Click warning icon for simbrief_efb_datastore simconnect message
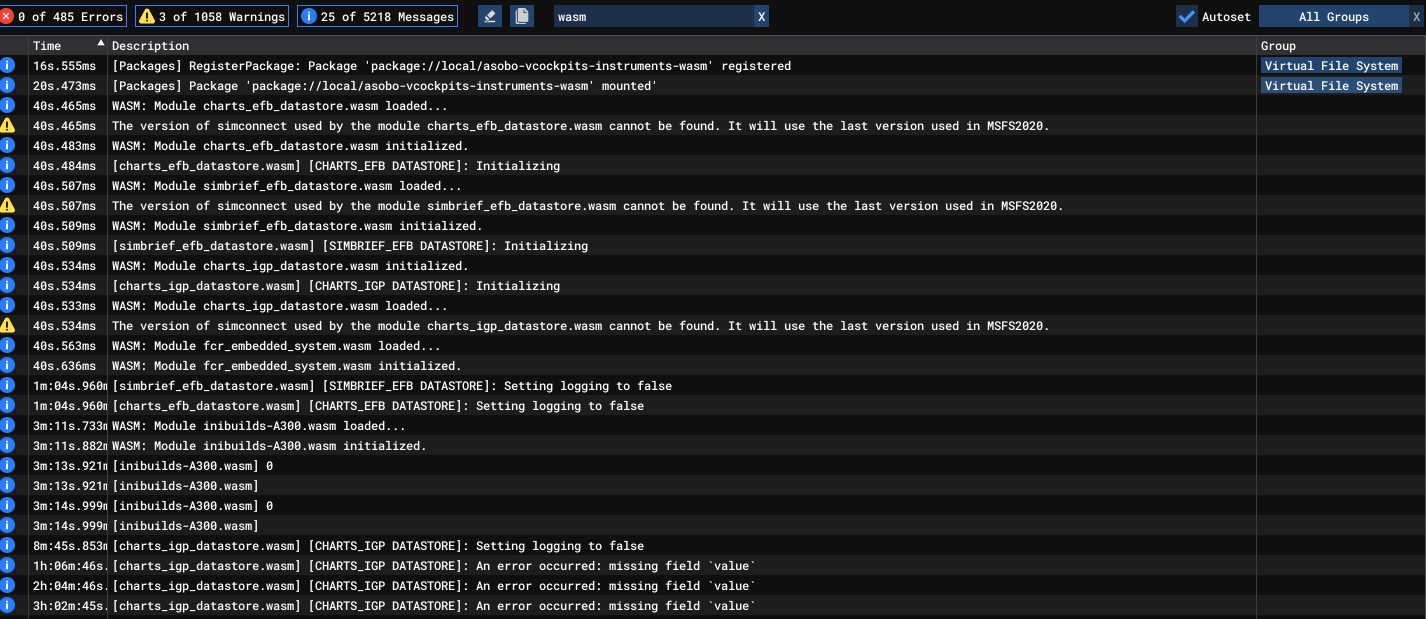This screenshot has height=619, width=1426. pyautogui.click(x=8, y=205)
